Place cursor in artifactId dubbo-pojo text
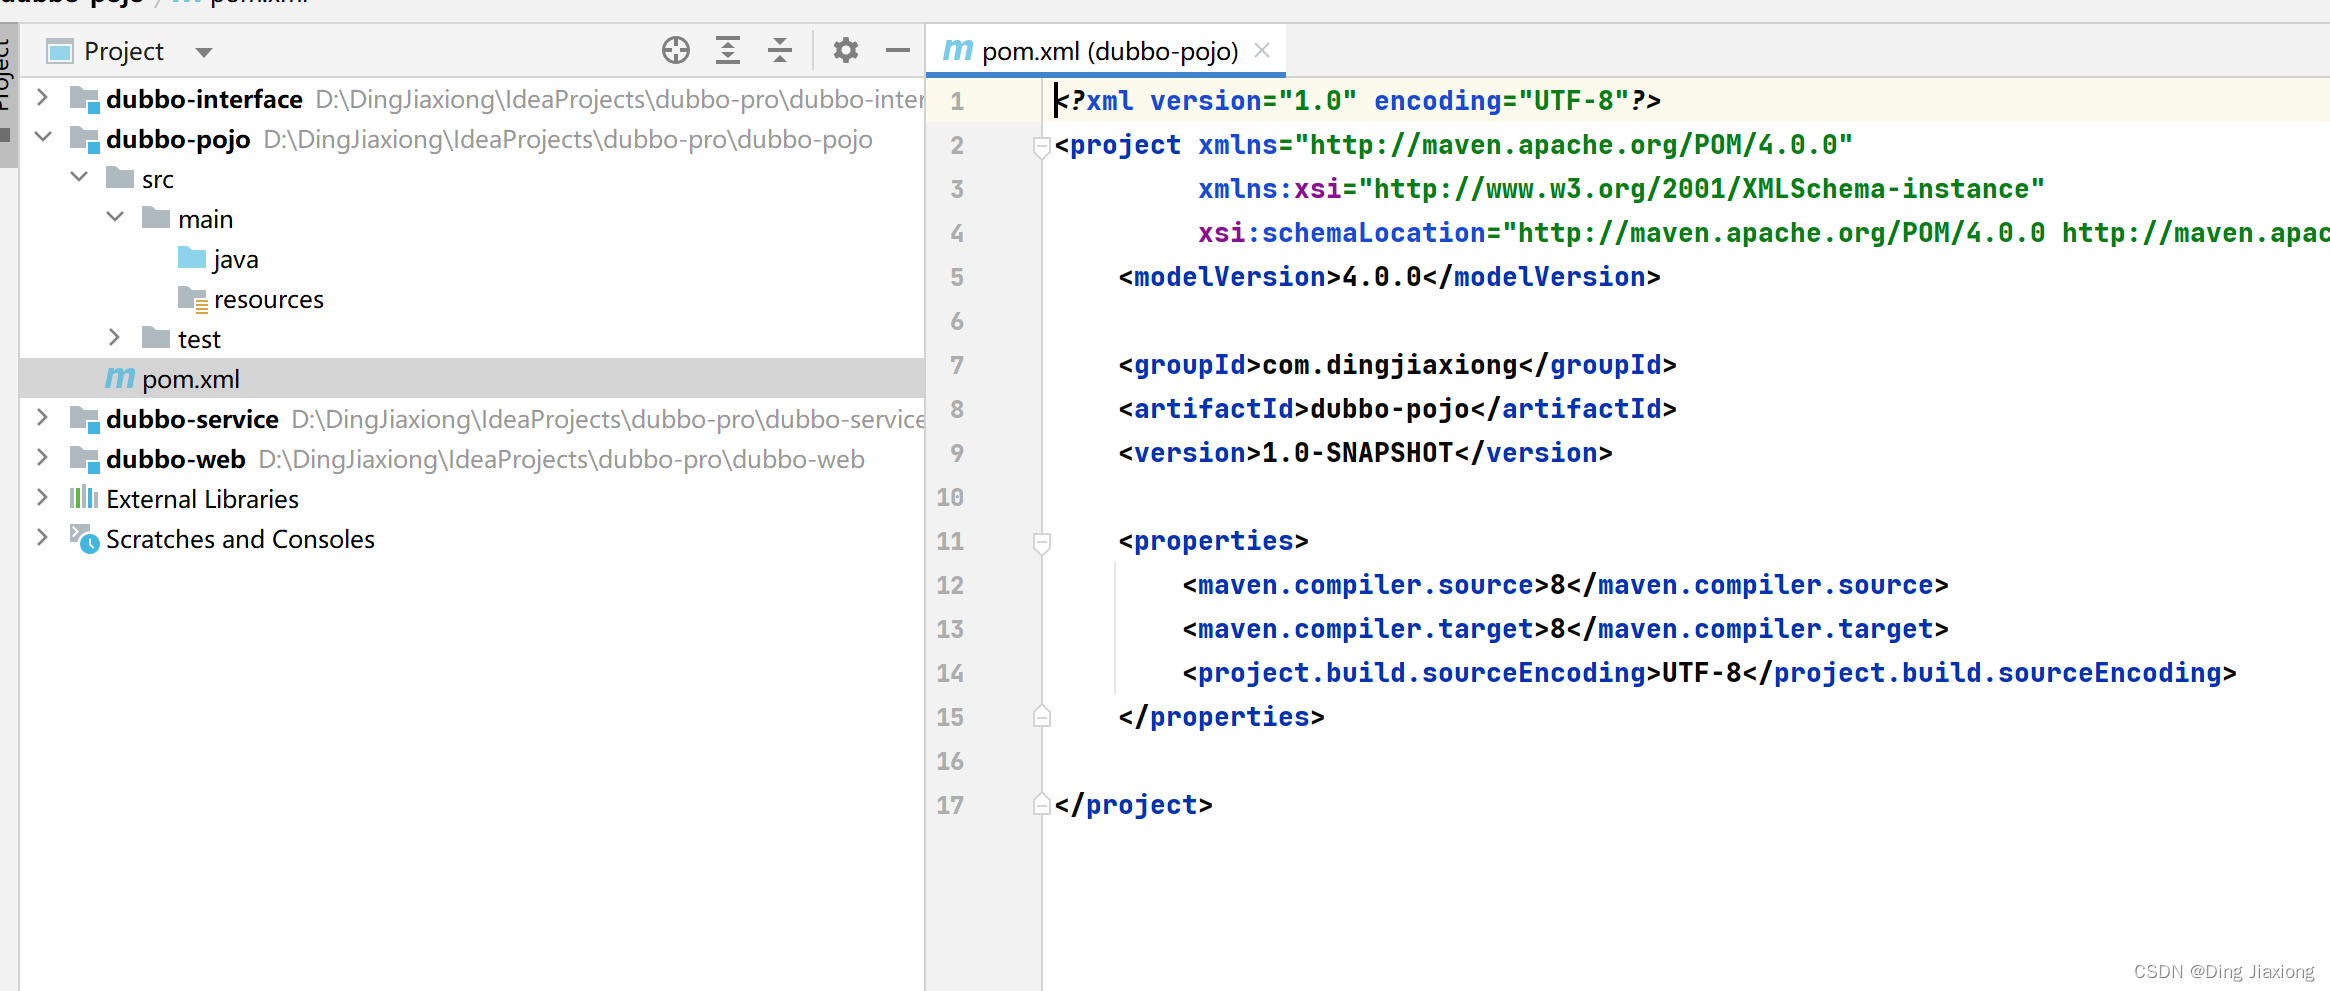 [x=1390, y=409]
